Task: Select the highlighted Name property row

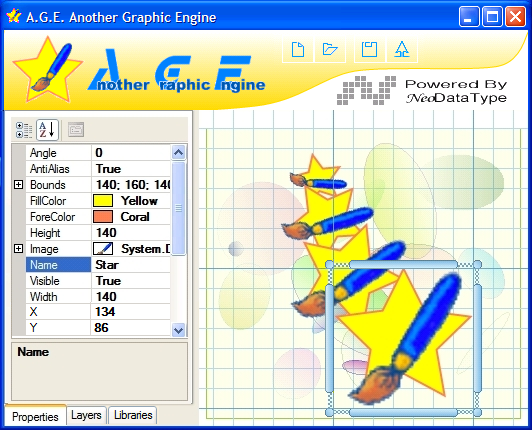Action: (x=58, y=265)
